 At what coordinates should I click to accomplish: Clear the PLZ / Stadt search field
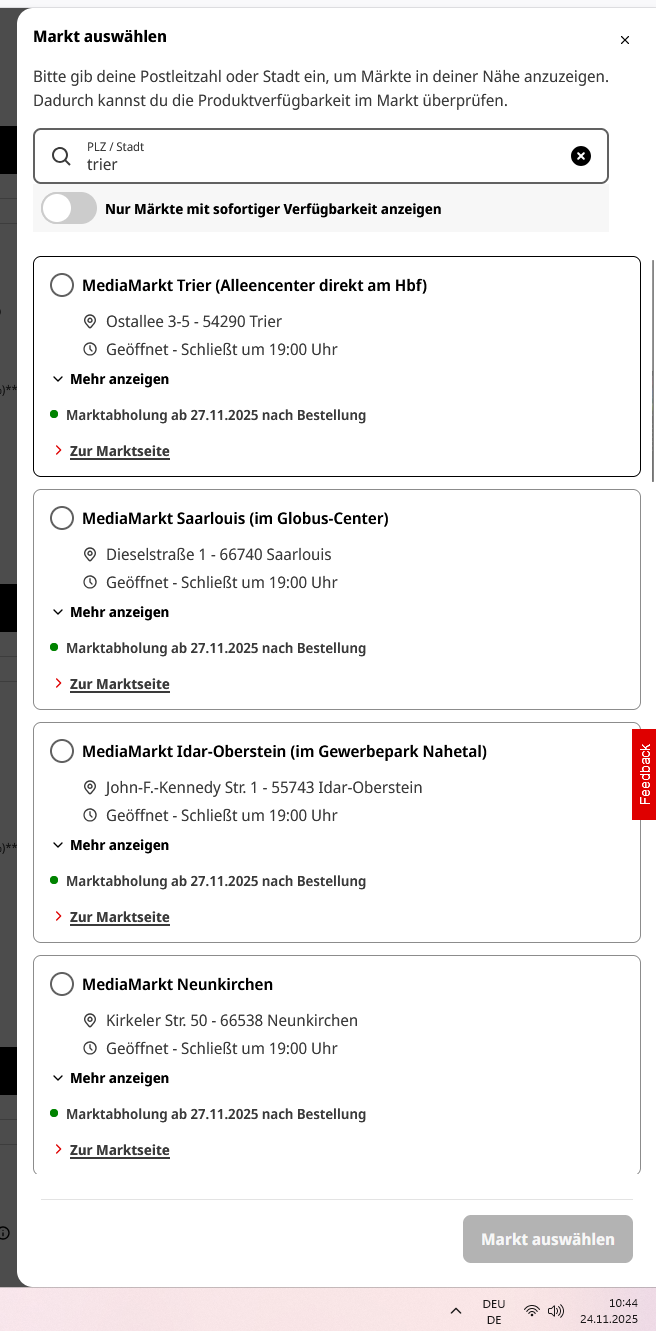point(581,156)
